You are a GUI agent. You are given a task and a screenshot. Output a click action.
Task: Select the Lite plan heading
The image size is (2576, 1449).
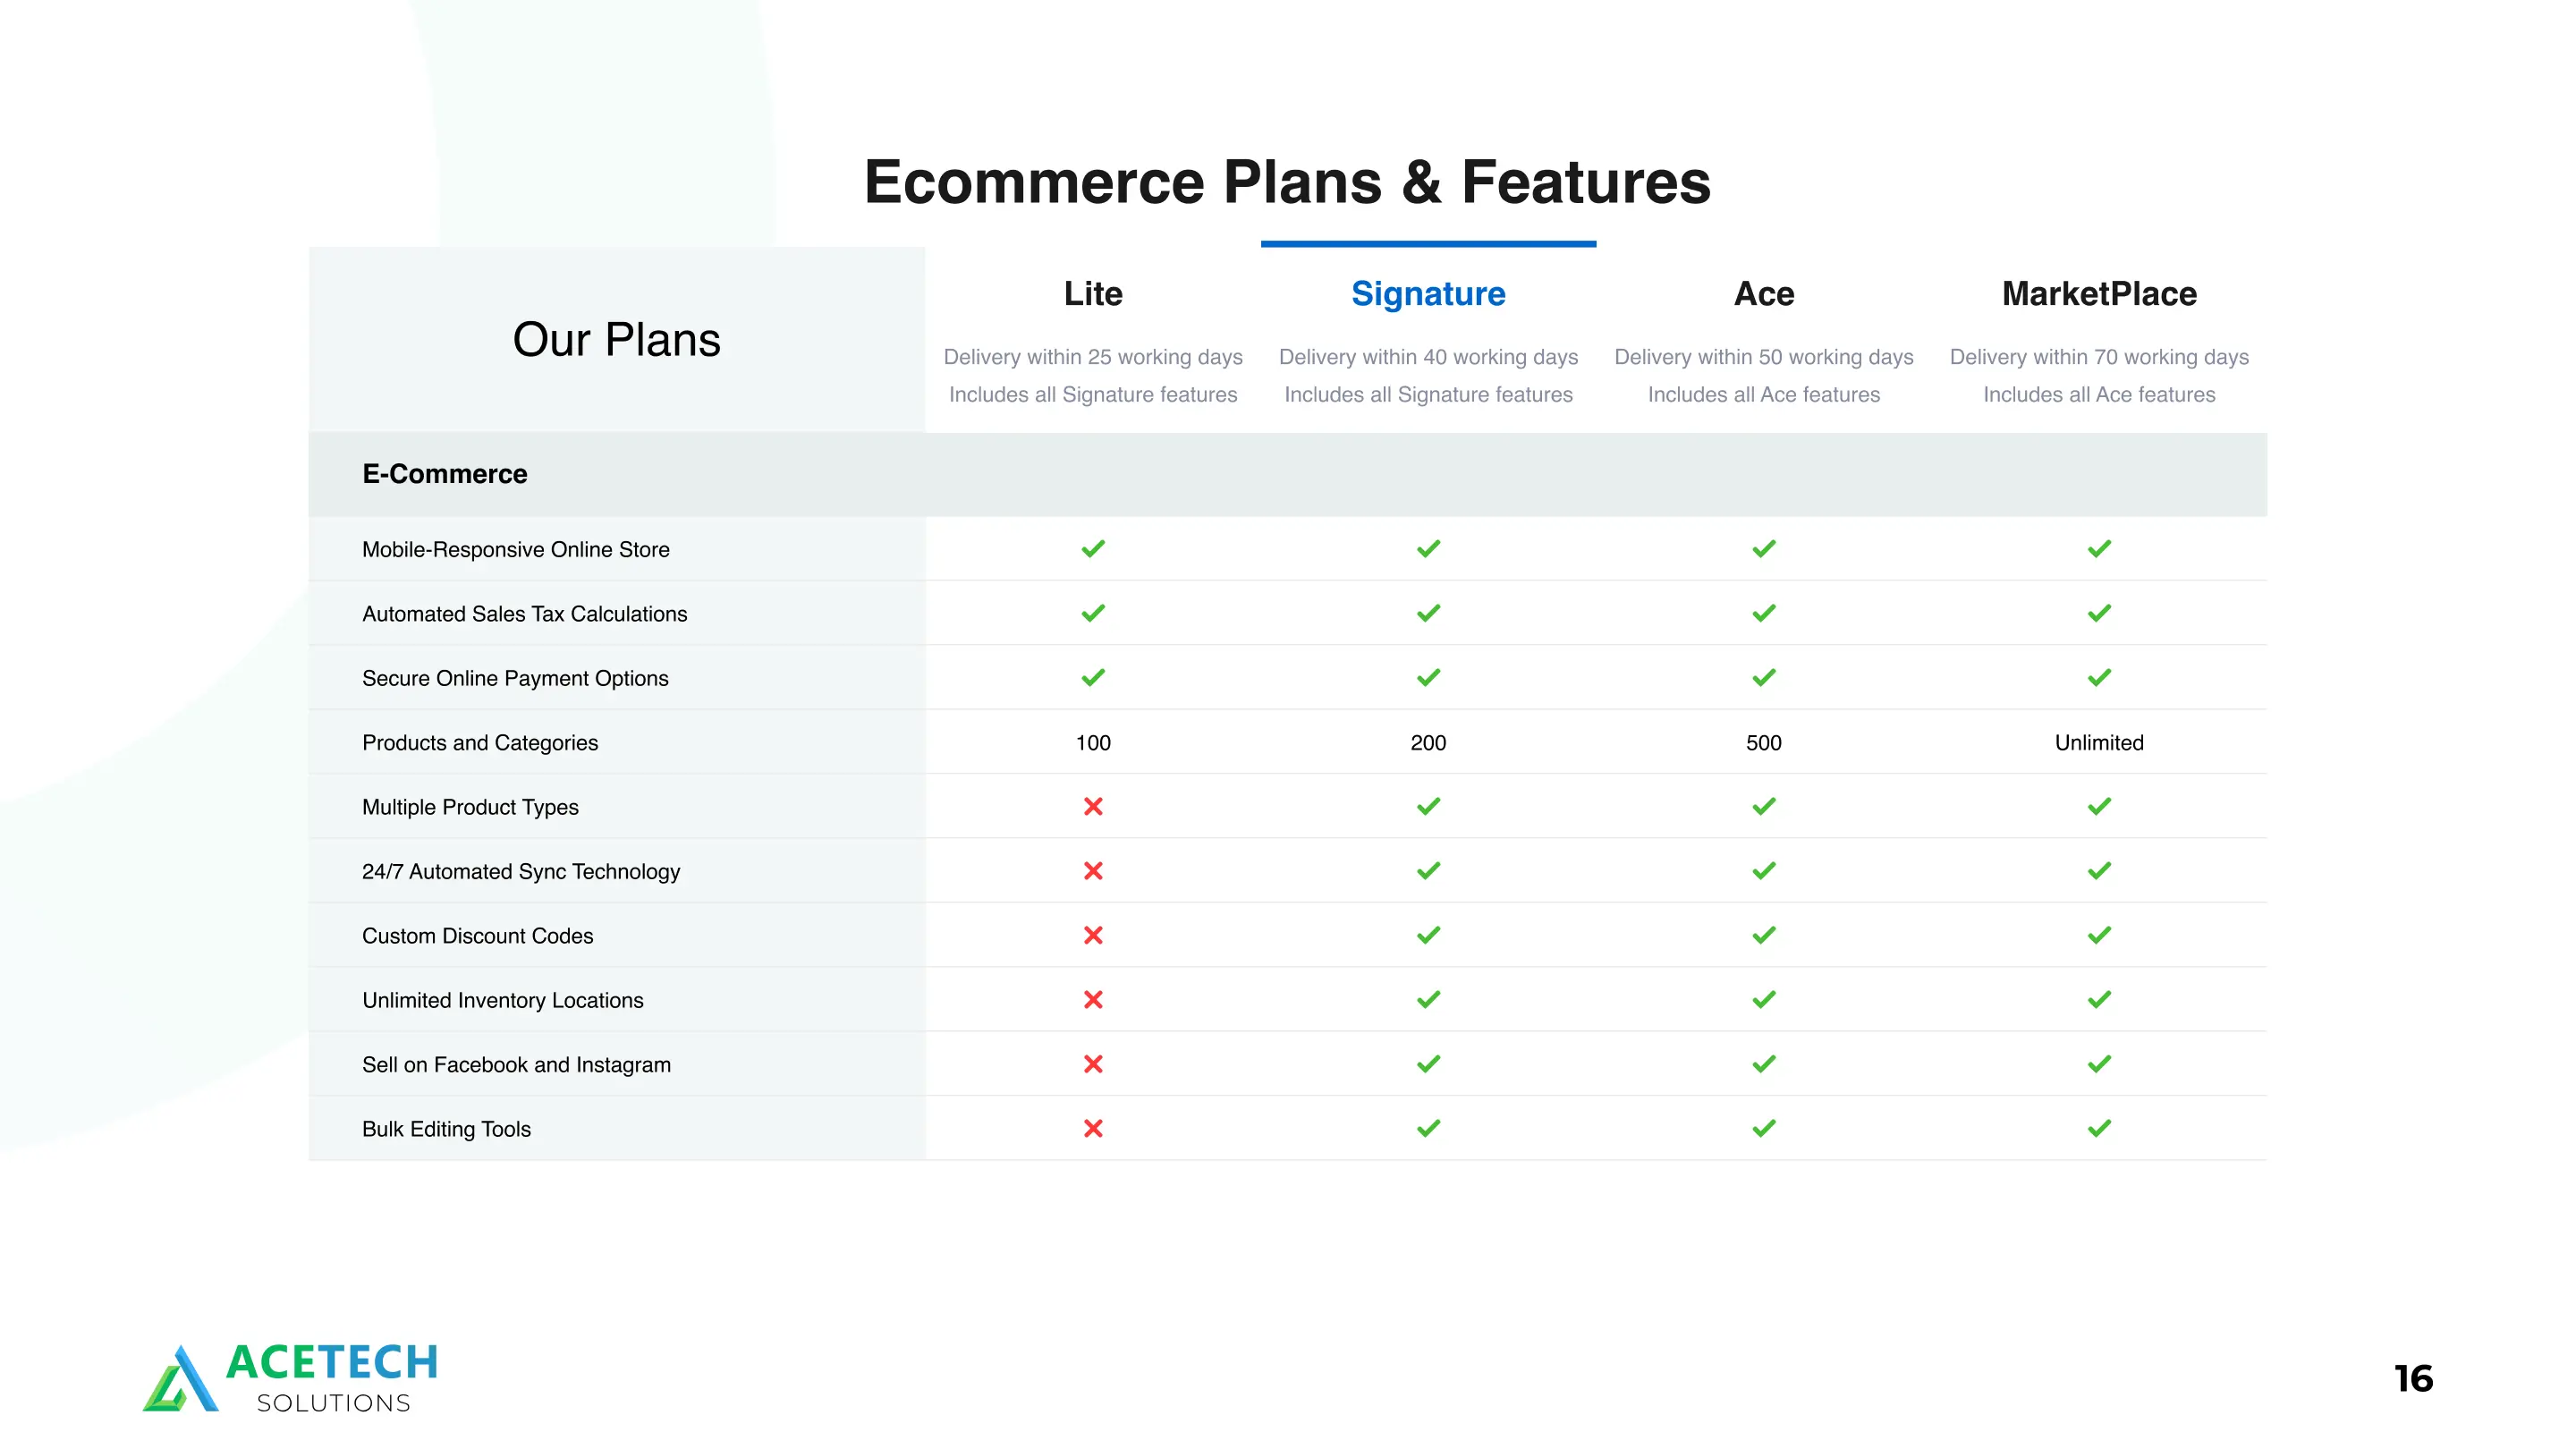pos(1093,294)
